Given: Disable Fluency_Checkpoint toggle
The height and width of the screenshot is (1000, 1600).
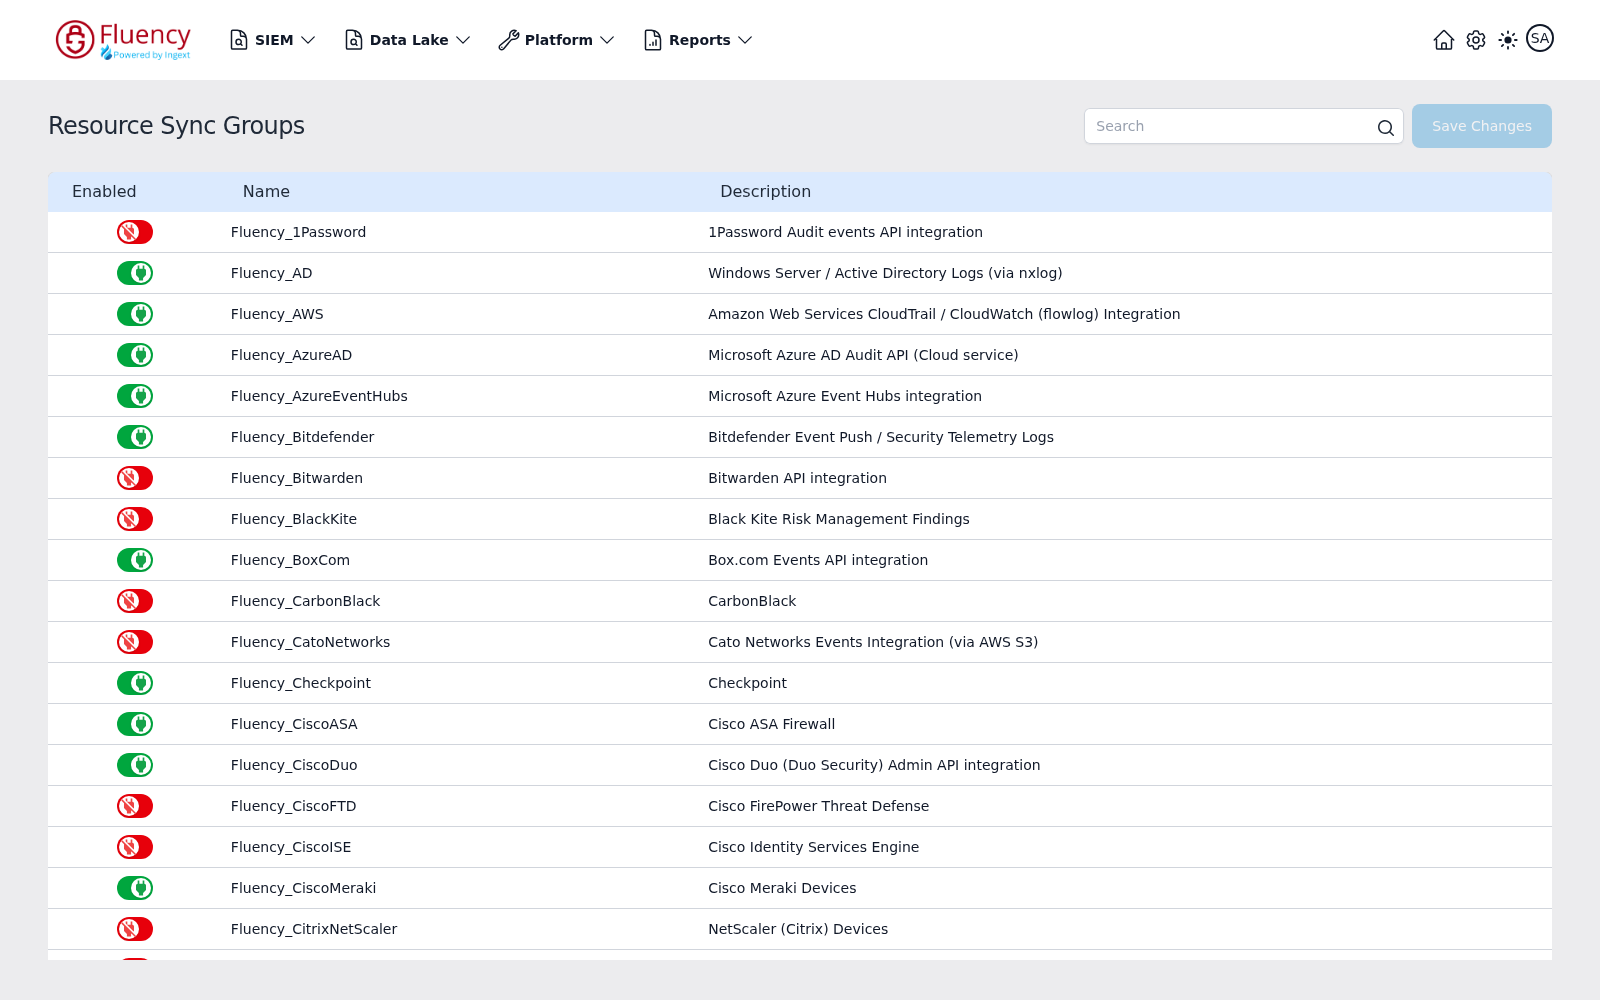Looking at the screenshot, I should 135,683.
